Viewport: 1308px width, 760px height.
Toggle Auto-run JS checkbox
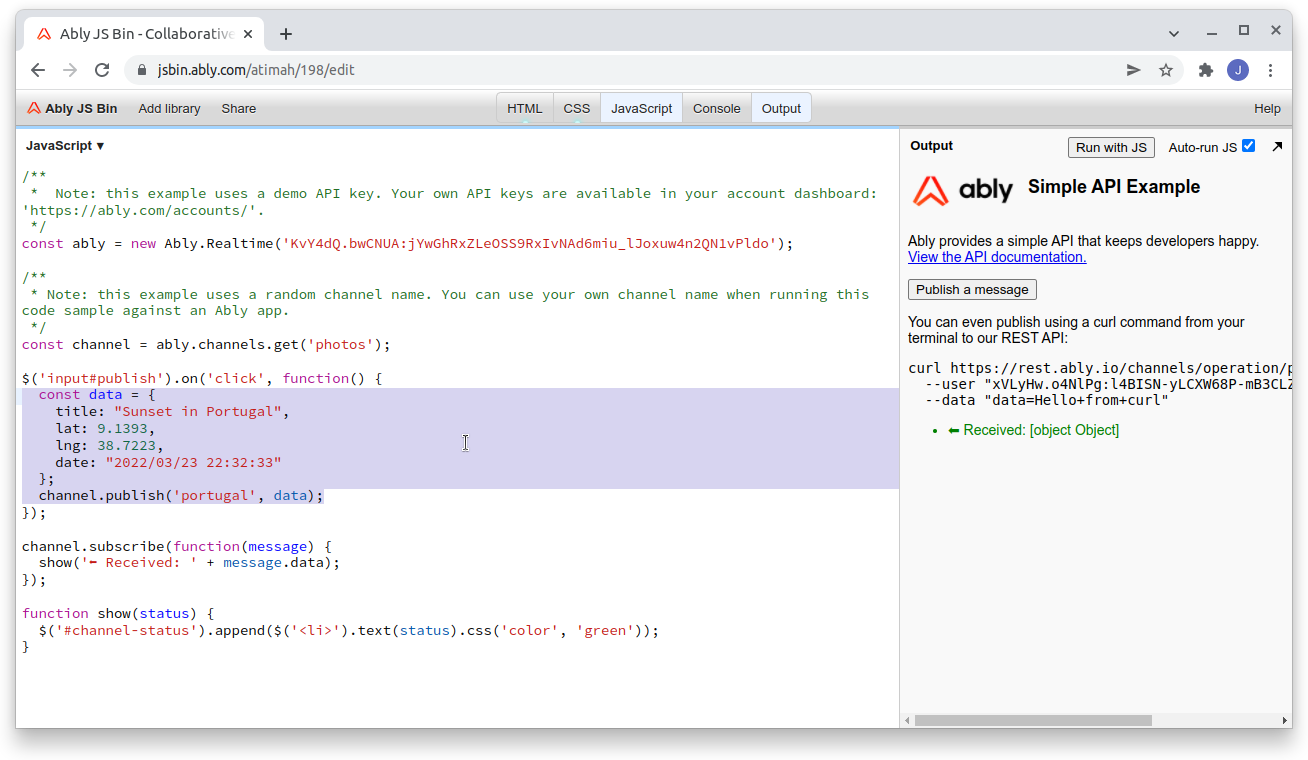coord(1248,146)
